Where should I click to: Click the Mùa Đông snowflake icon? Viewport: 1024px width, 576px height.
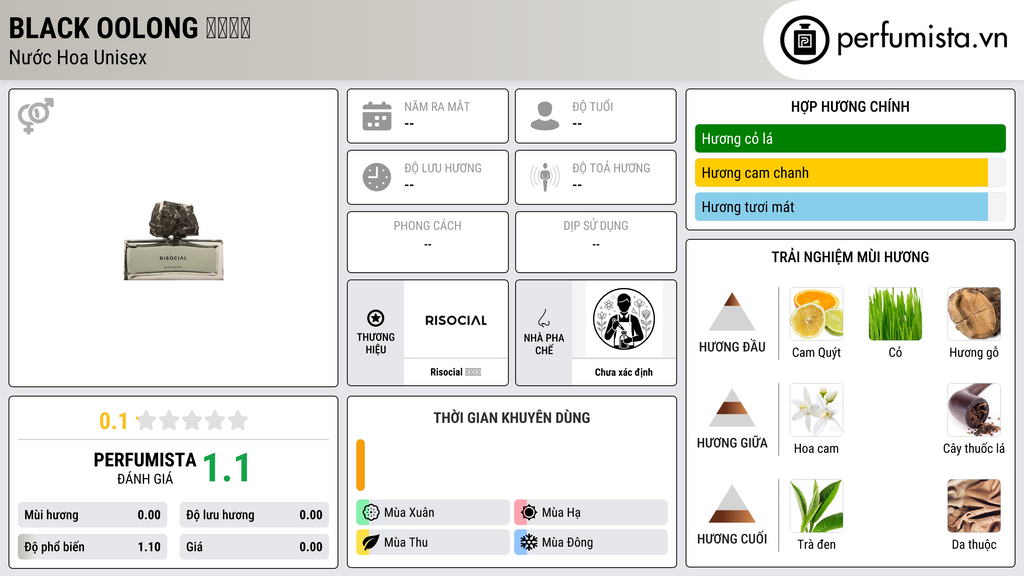click(529, 542)
